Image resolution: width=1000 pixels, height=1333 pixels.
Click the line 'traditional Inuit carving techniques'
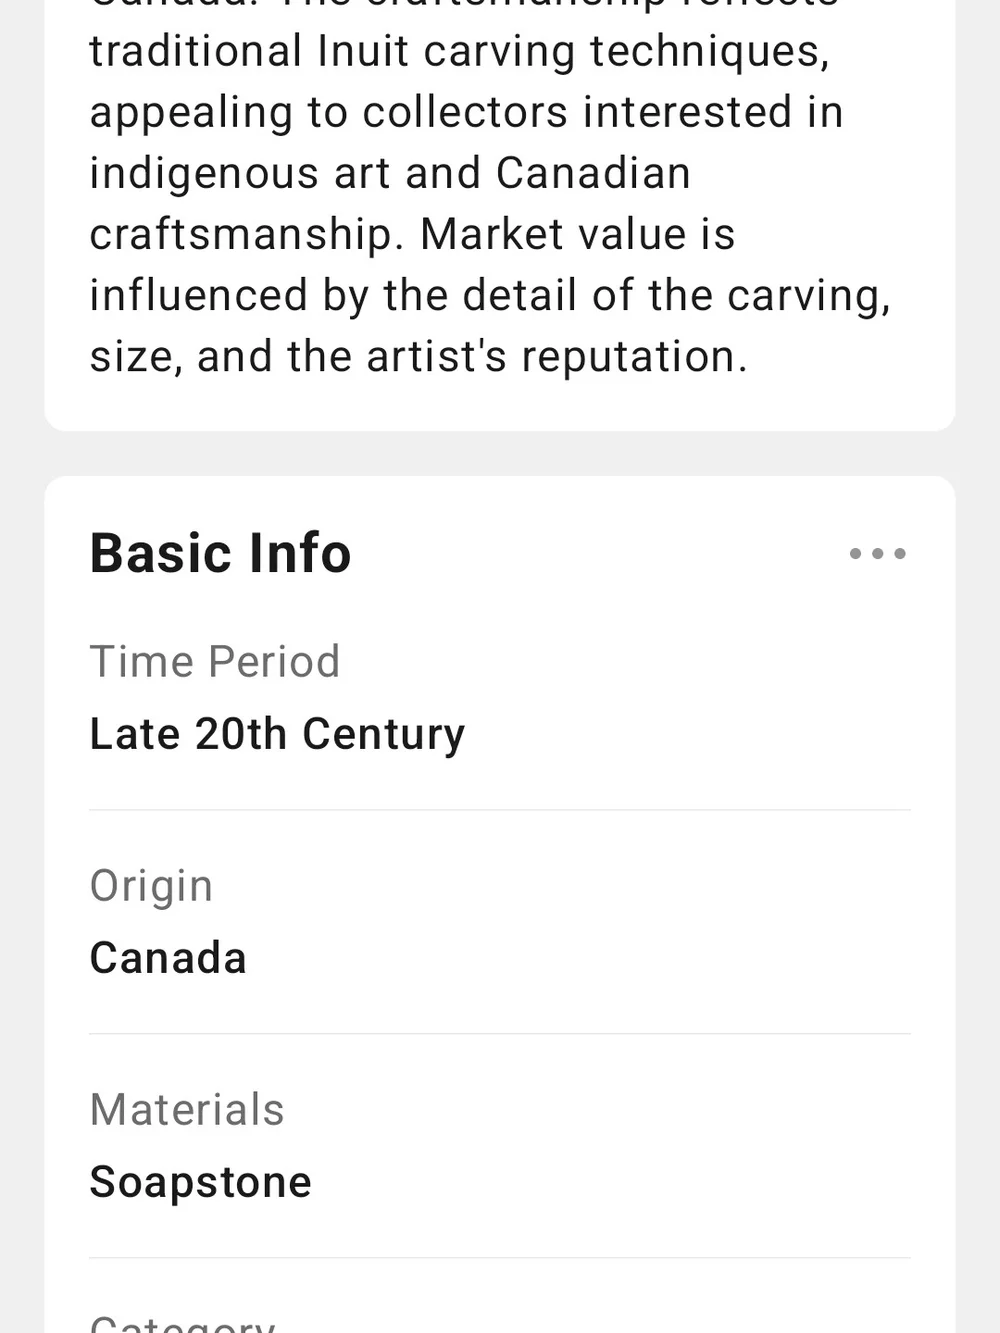point(460,52)
